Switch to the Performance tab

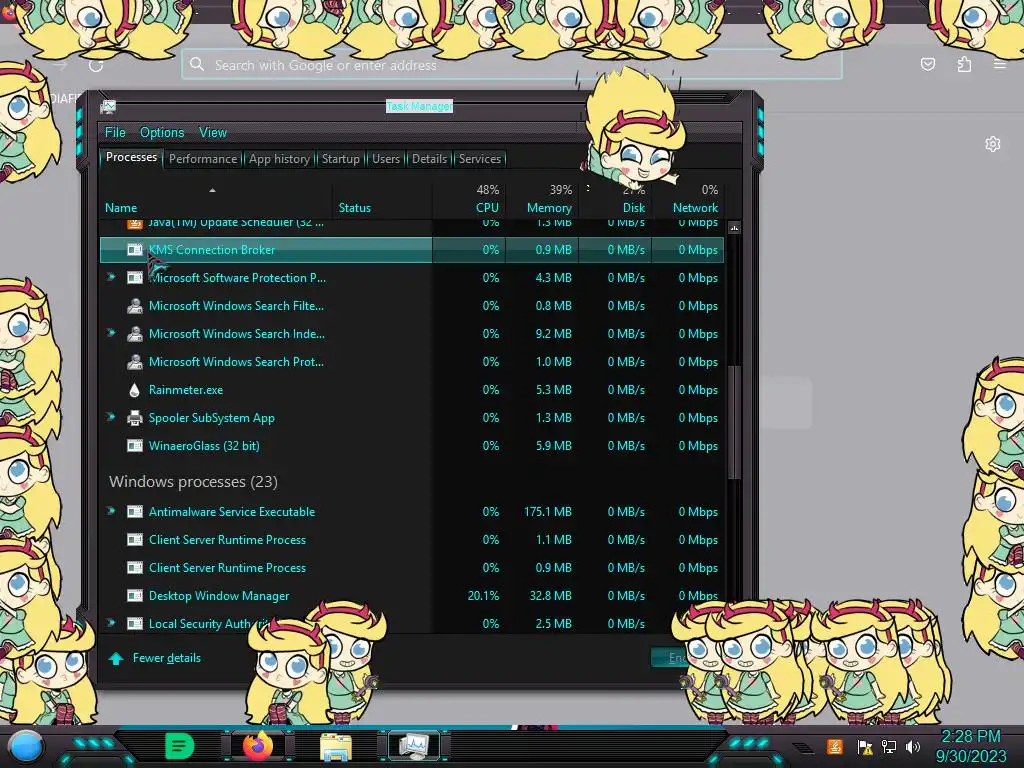(202, 159)
